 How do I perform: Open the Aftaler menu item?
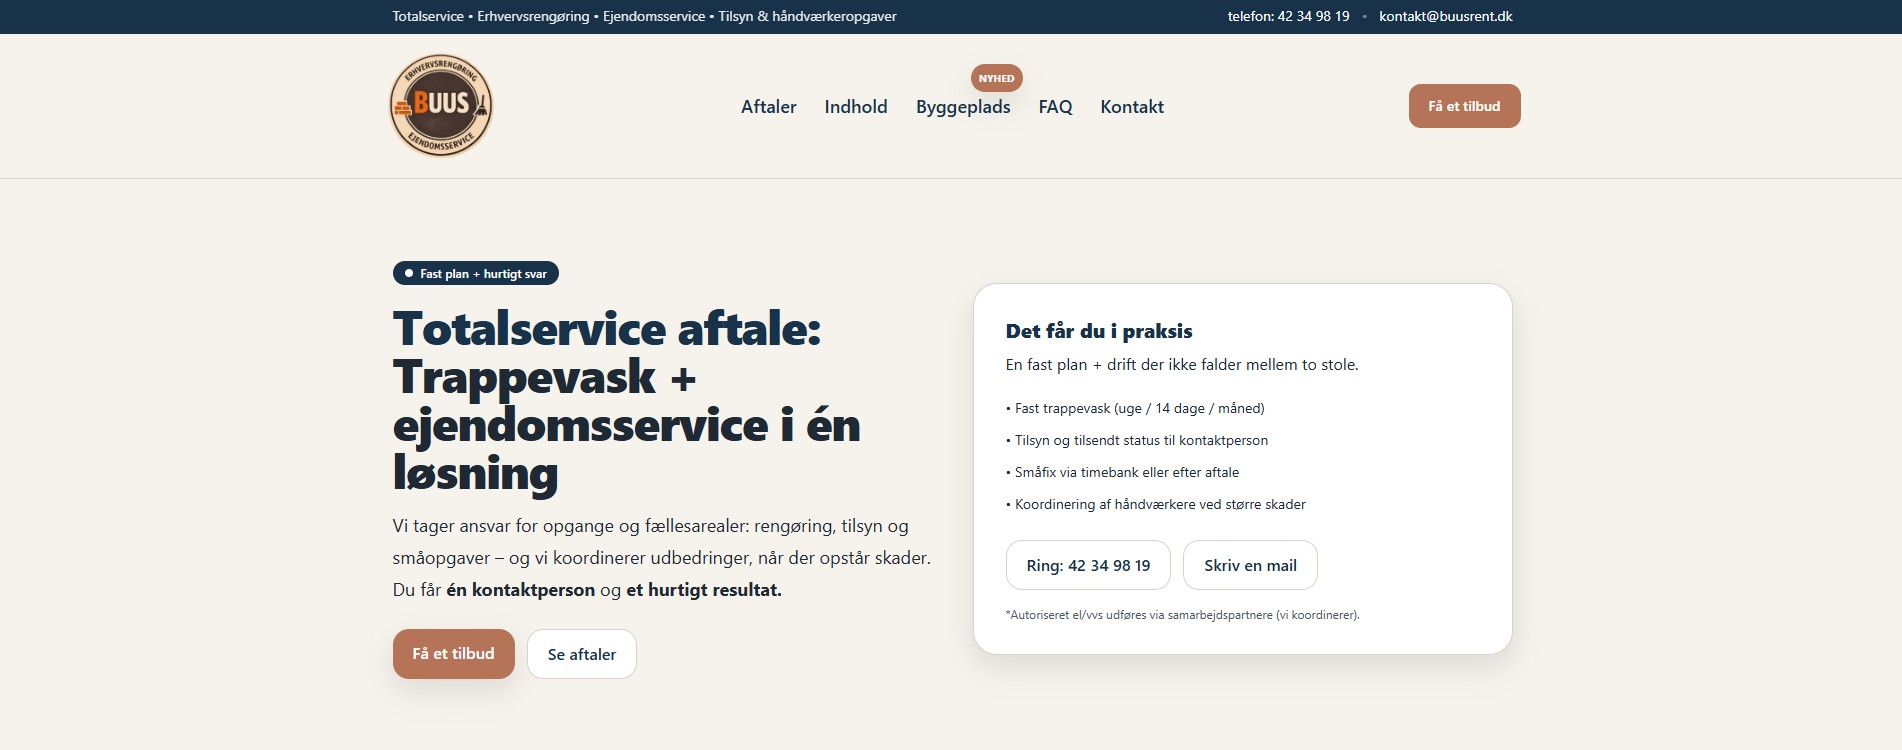click(x=768, y=107)
